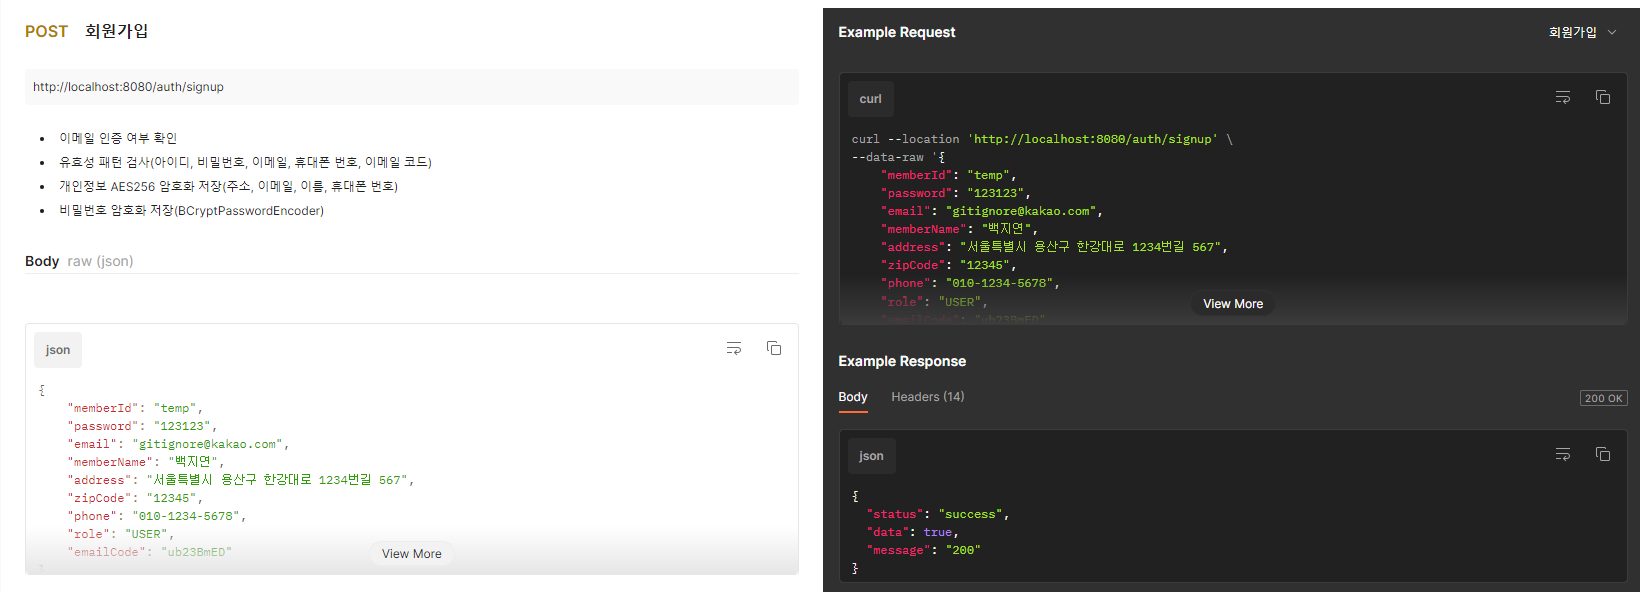Click "role": "USER" line in Body json
Viewport: 1640px width, 592px height.
coord(120,534)
